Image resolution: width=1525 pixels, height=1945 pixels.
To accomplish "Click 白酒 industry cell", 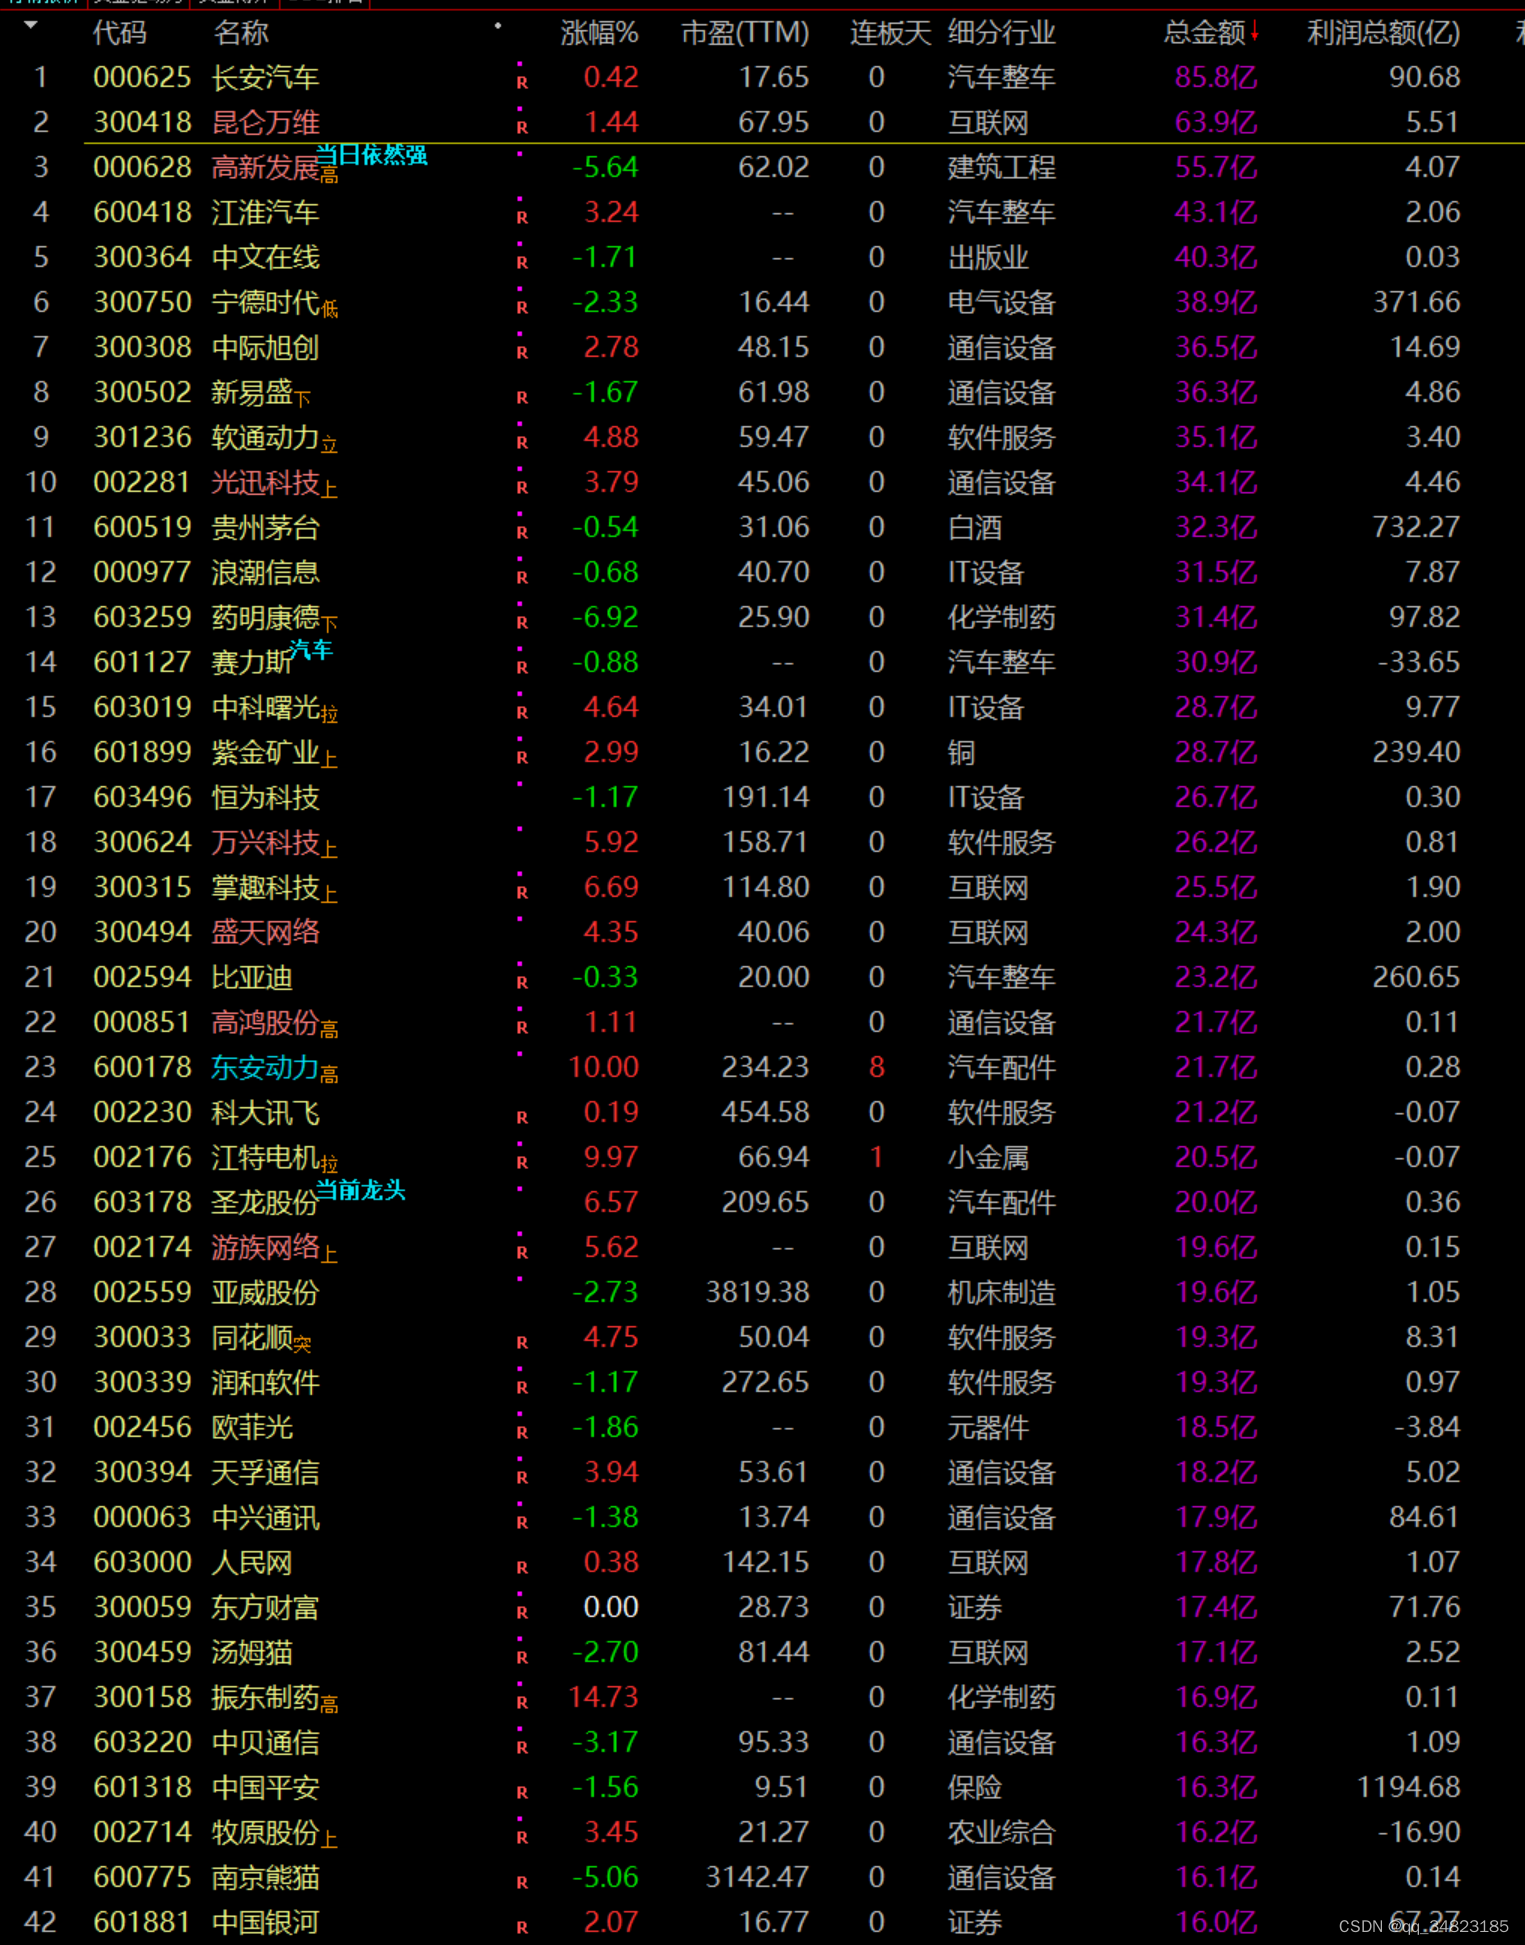I will click(974, 527).
